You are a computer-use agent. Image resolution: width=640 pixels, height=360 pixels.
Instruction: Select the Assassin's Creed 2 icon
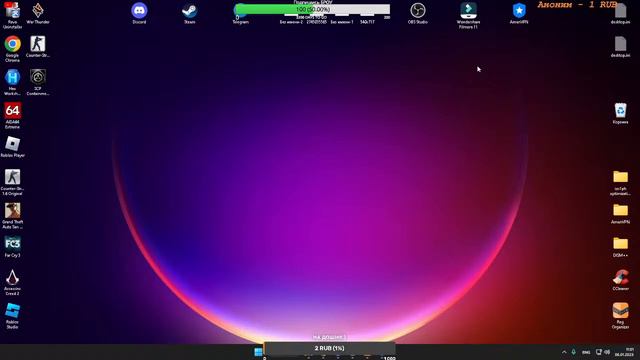tap(12, 282)
